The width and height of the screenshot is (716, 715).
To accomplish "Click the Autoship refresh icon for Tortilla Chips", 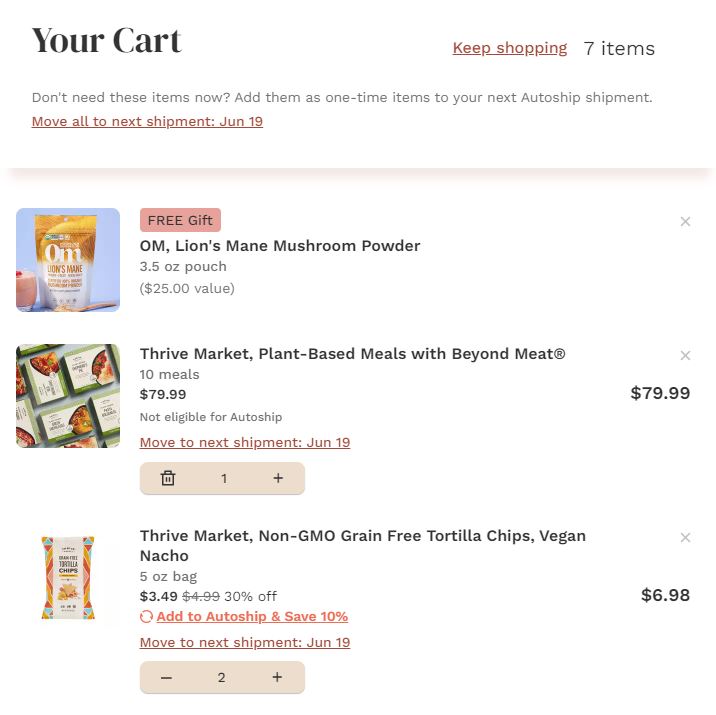I will click(147, 617).
